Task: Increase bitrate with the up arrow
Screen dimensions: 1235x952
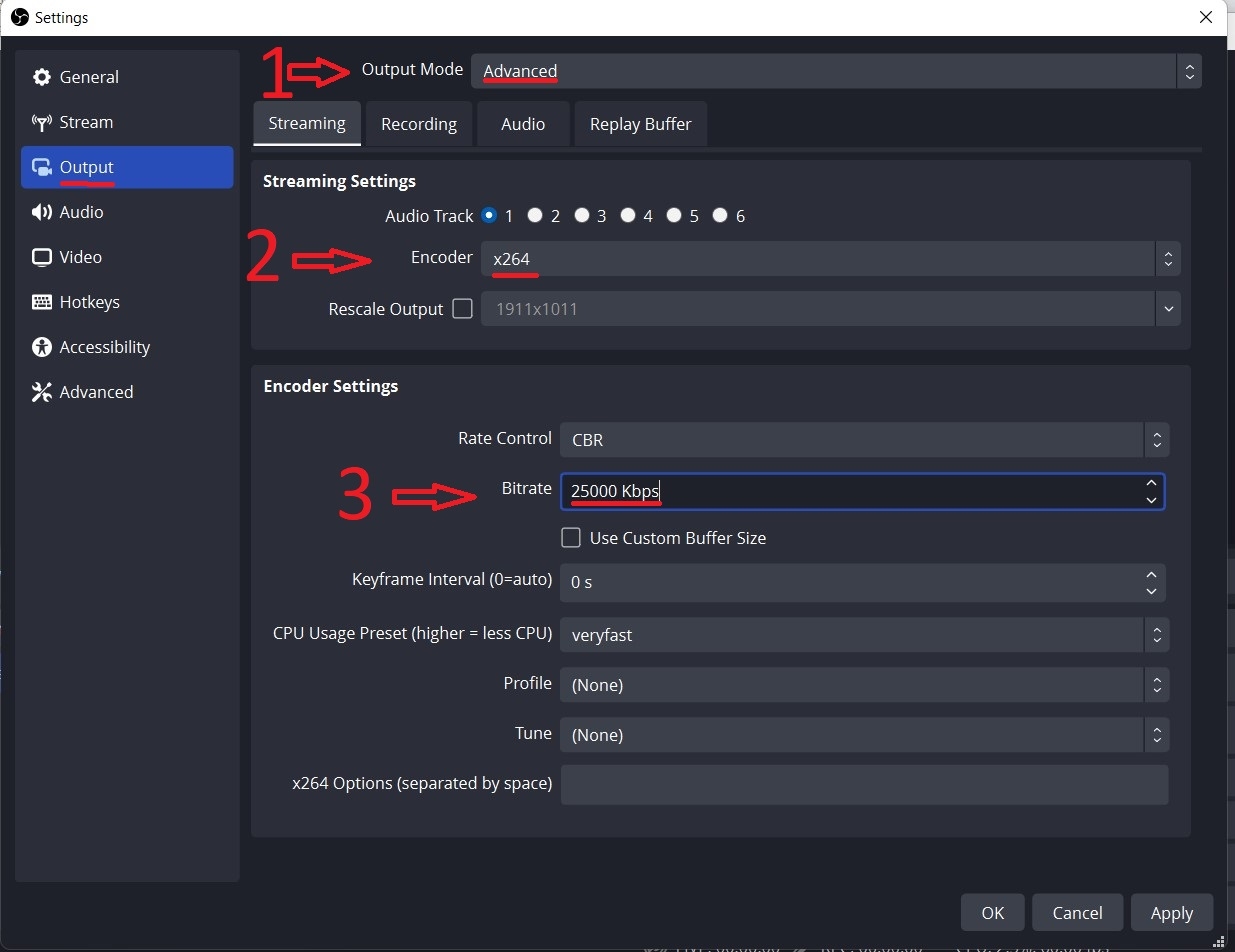Action: (1151, 484)
